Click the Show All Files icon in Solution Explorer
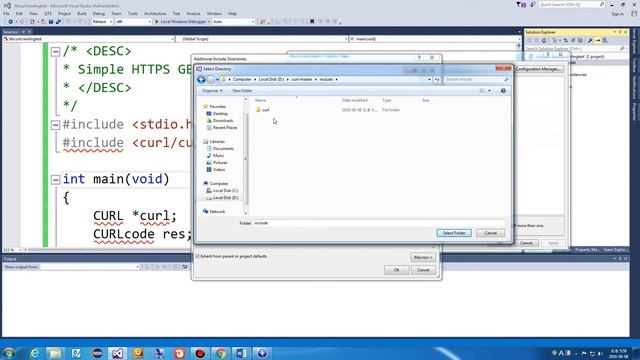 coord(580,40)
